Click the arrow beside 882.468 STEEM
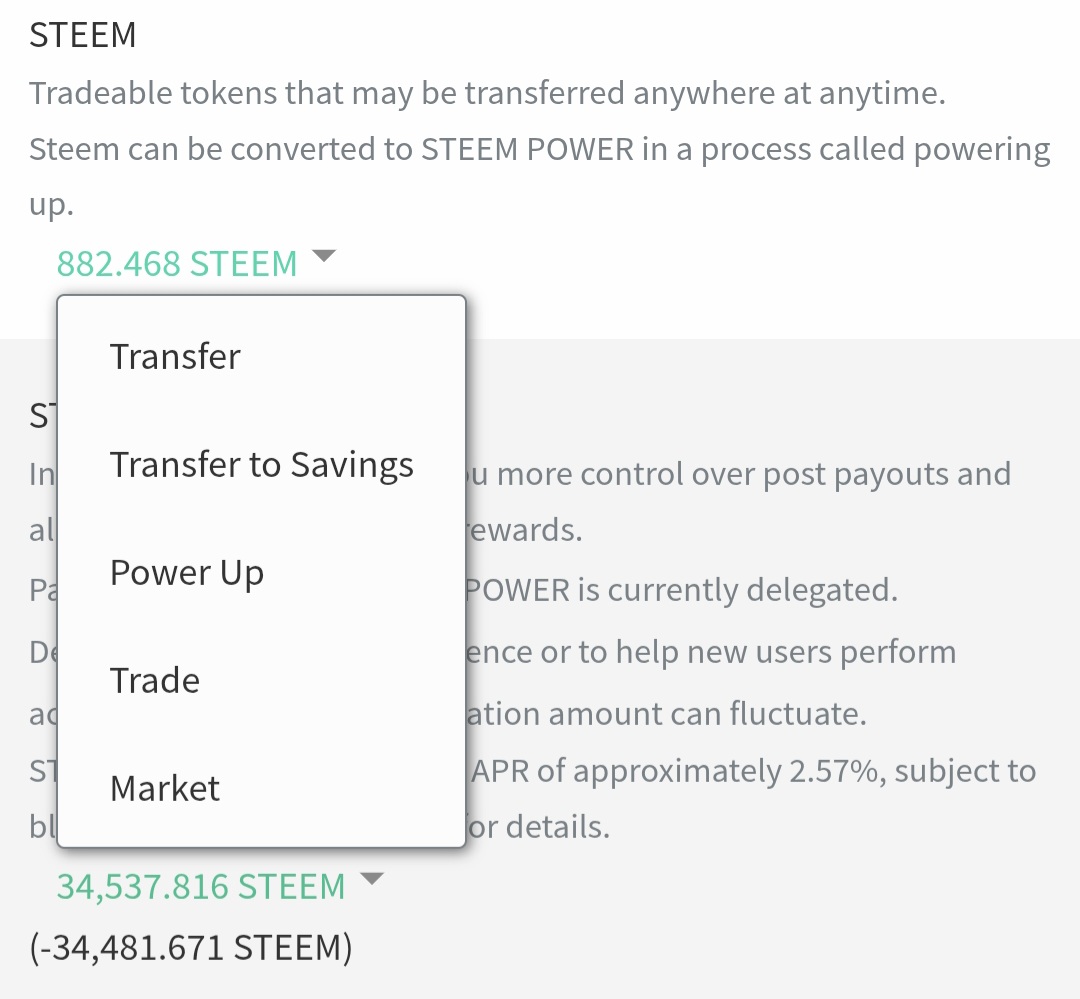 323,257
